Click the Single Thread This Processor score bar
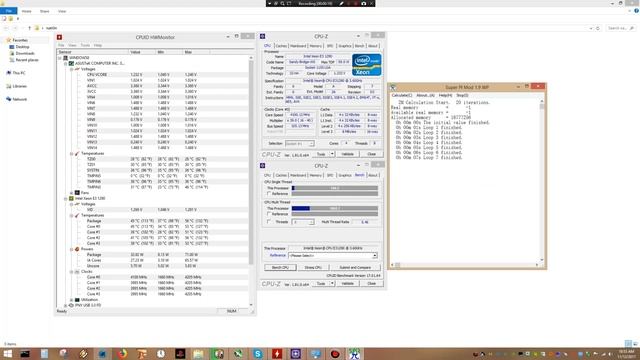 [335, 188]
